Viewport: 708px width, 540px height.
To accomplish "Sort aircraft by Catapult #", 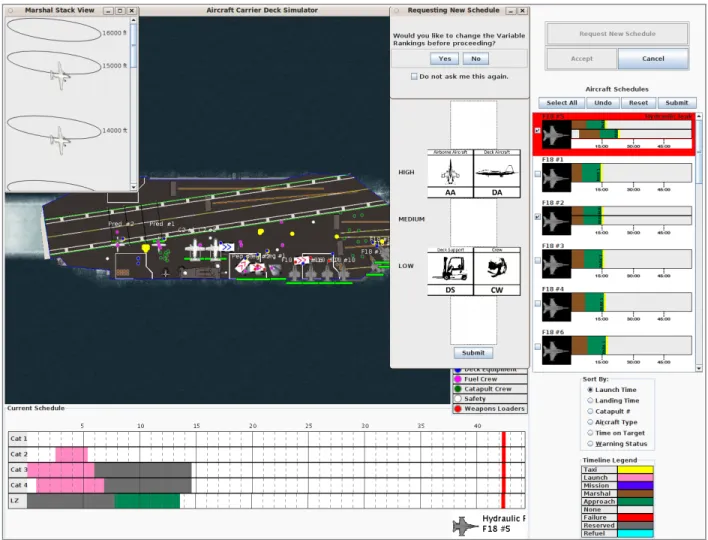I will click(590, 411).
